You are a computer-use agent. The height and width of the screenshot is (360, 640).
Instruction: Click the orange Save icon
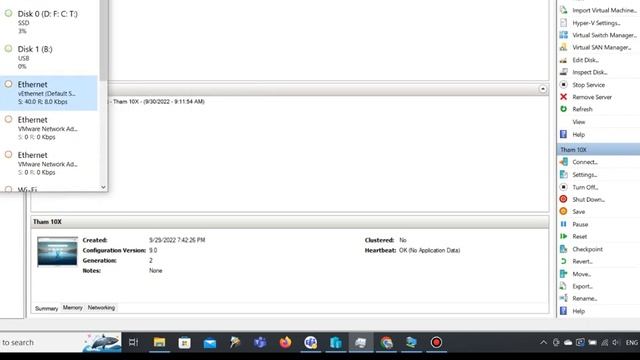click(564, 211)
